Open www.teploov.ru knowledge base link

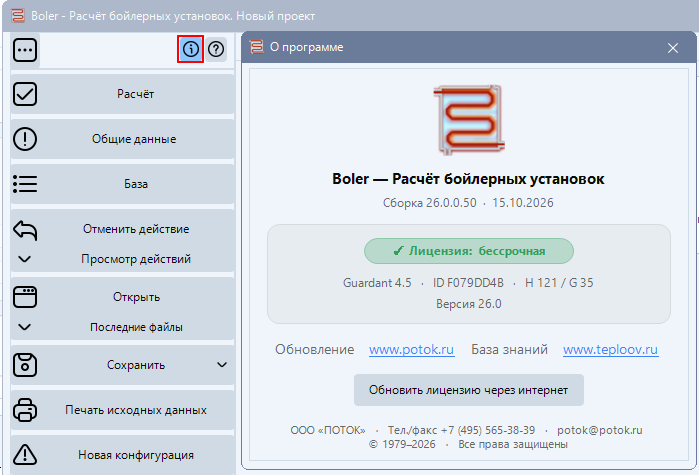pyautogui.click(x=611, y=349)
